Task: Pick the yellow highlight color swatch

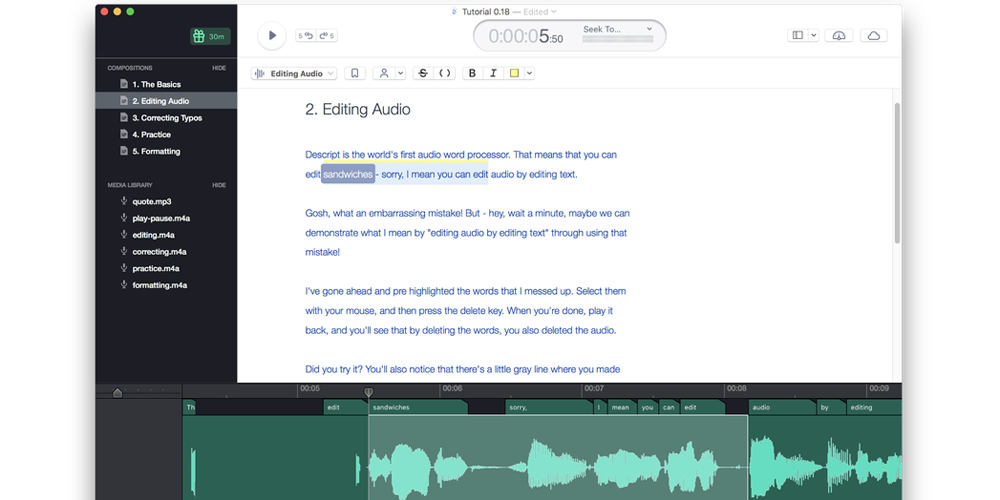Action: pyautogui.click(x=514, y=73)
